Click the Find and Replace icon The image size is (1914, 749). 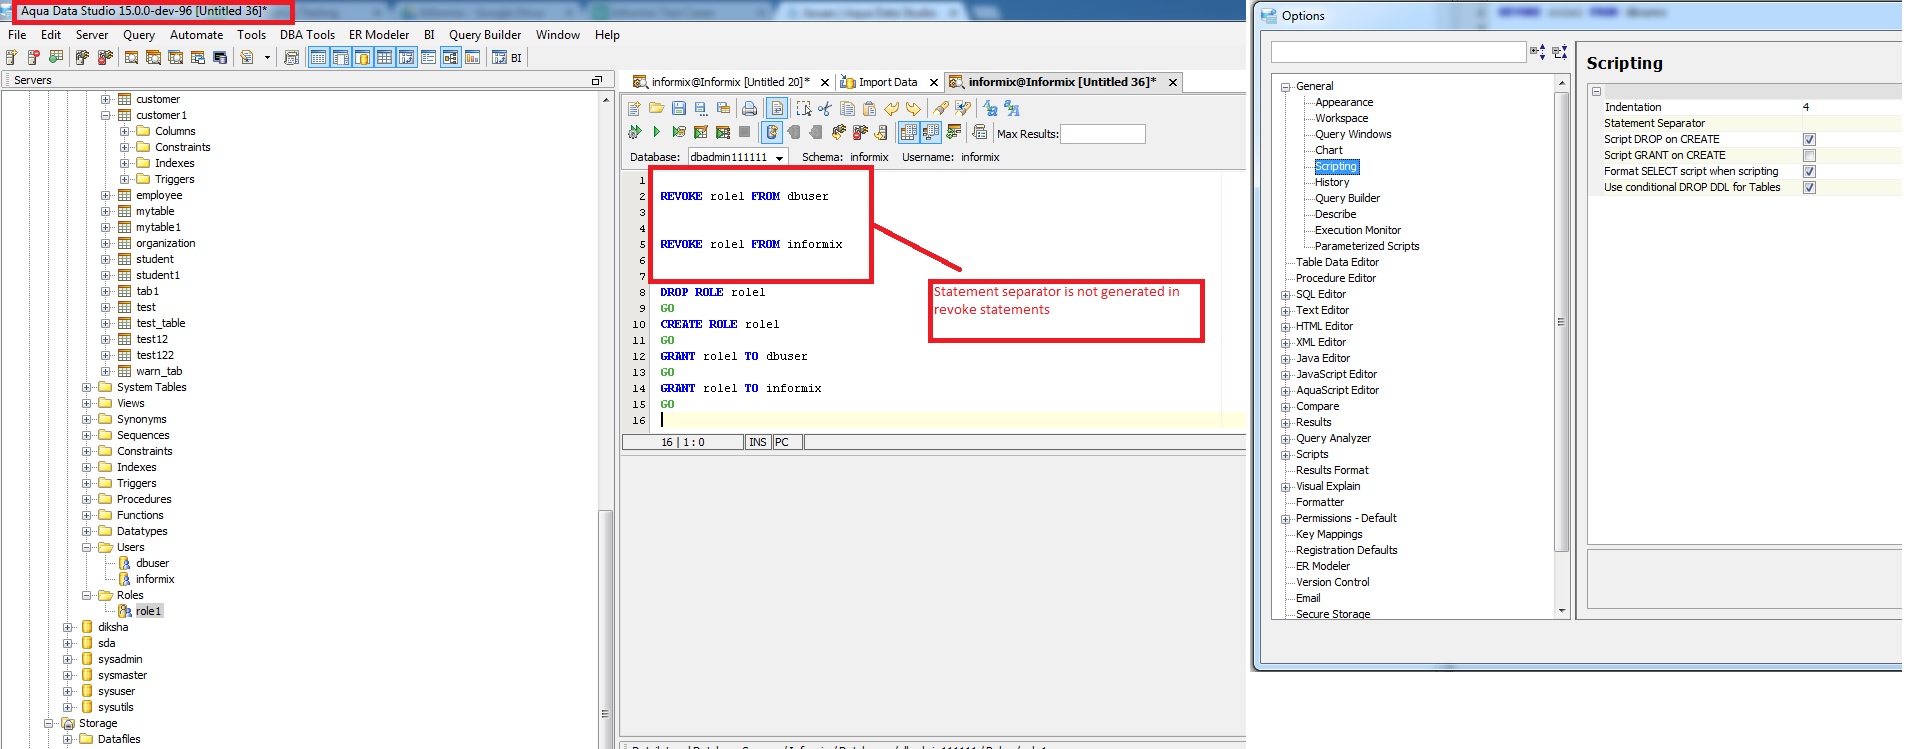(963, 108)
